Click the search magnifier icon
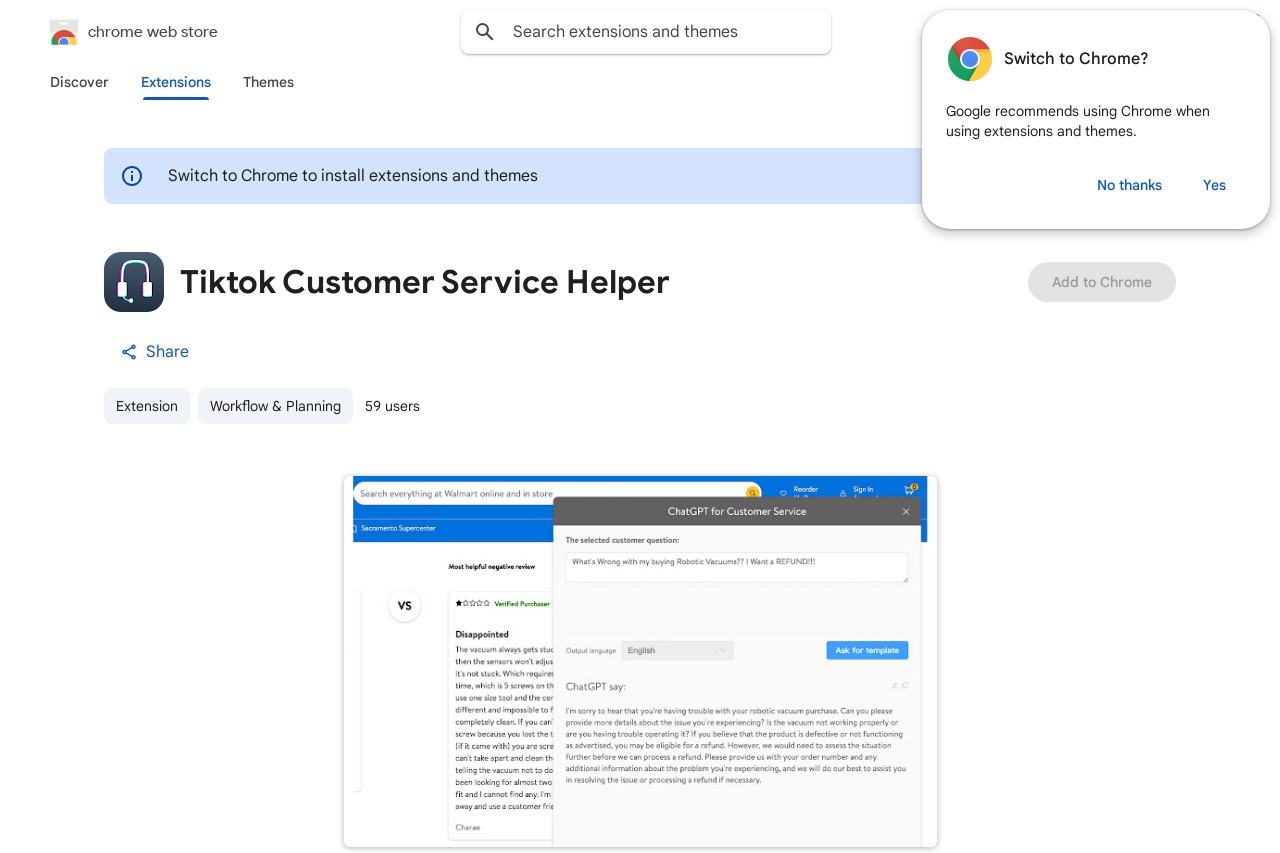Screen dimensions: 1280x853 [x=485, y=32]
